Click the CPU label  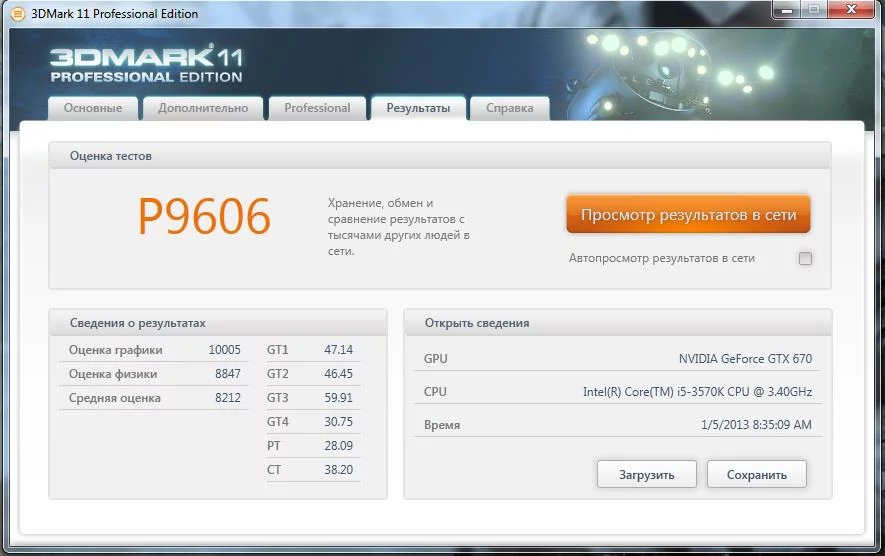click(x=435, y=392)
